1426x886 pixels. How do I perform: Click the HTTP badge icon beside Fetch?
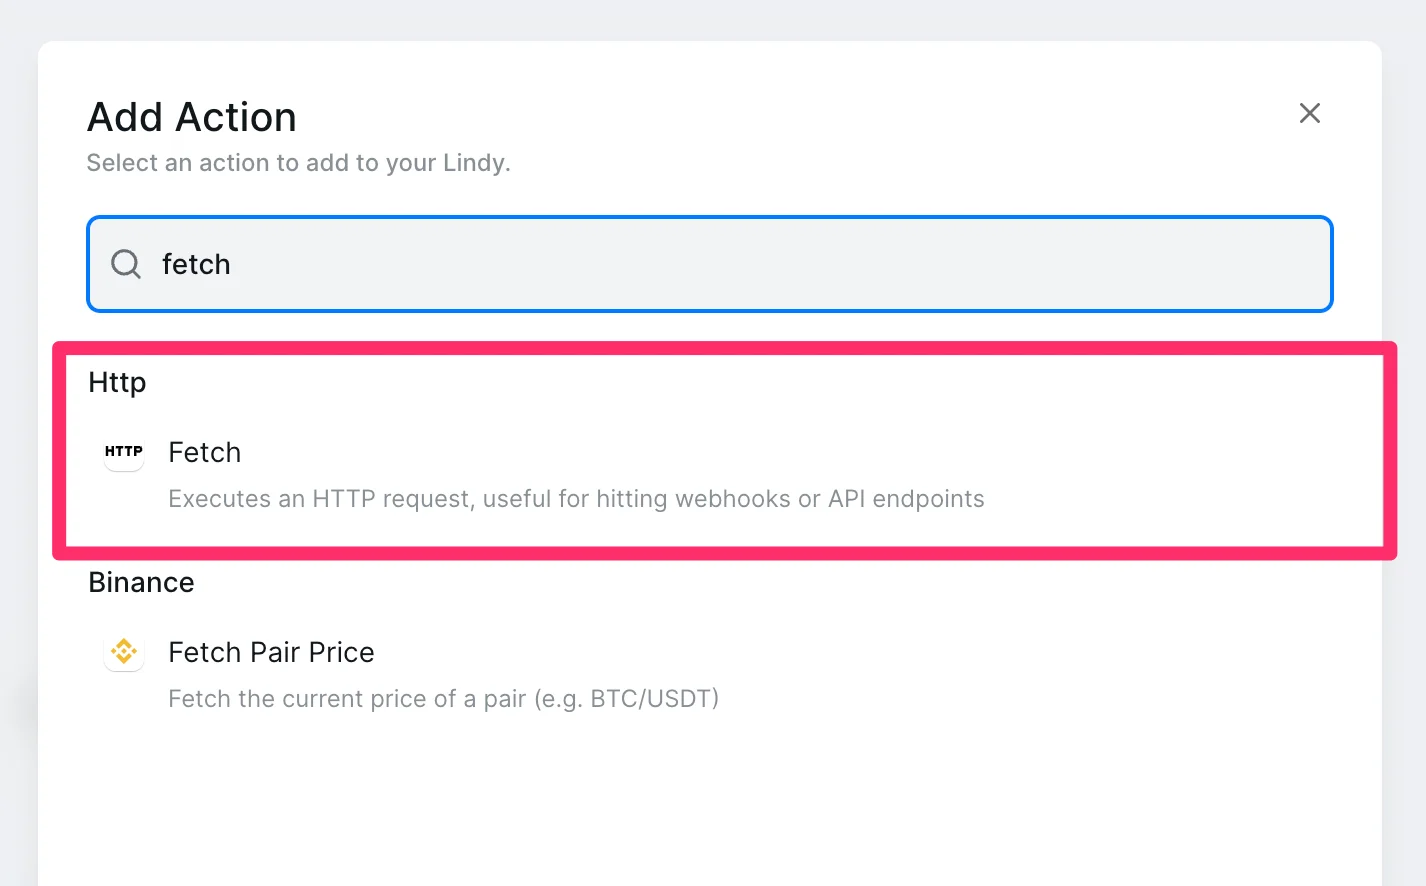click(124, 452)
